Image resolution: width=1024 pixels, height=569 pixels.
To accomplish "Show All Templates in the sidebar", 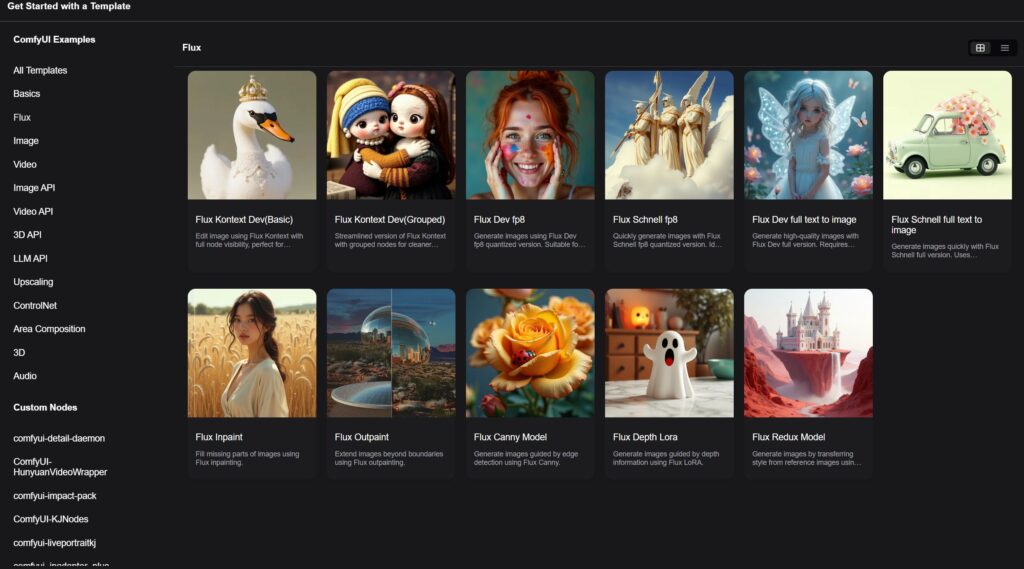I will [40, 70].
